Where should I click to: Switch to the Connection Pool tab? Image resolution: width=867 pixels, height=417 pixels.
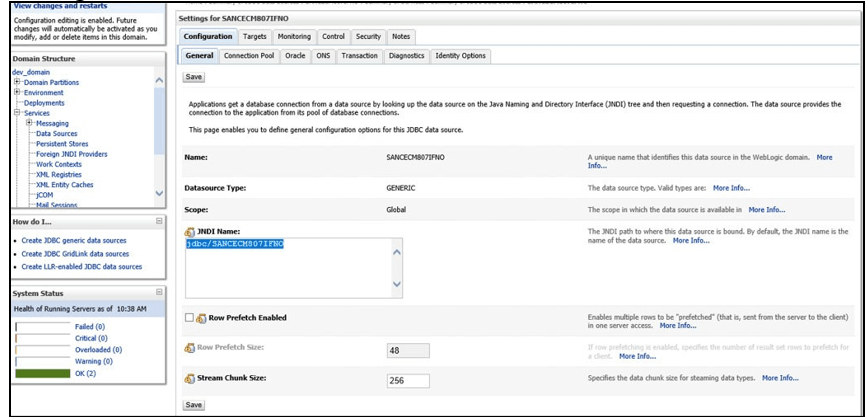tap(248, 56)
